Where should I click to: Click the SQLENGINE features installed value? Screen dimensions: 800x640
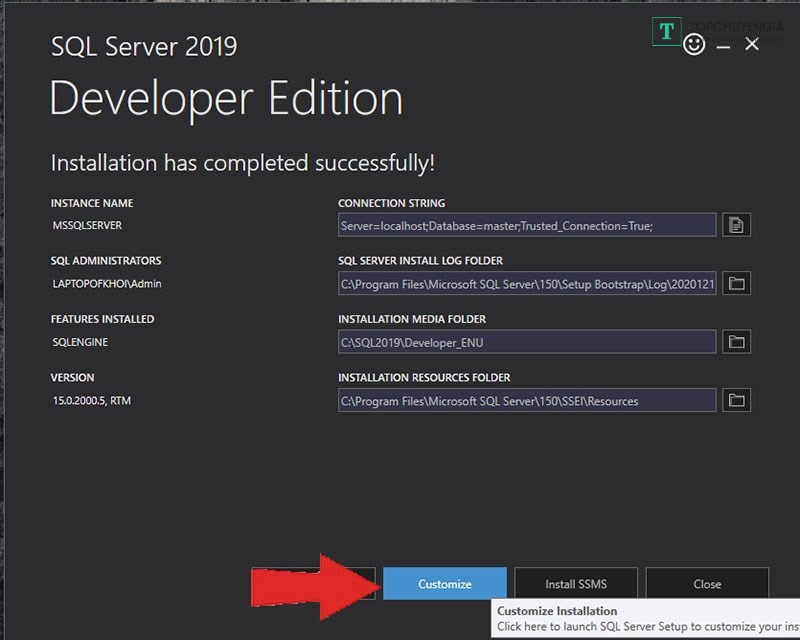[80, 342]
